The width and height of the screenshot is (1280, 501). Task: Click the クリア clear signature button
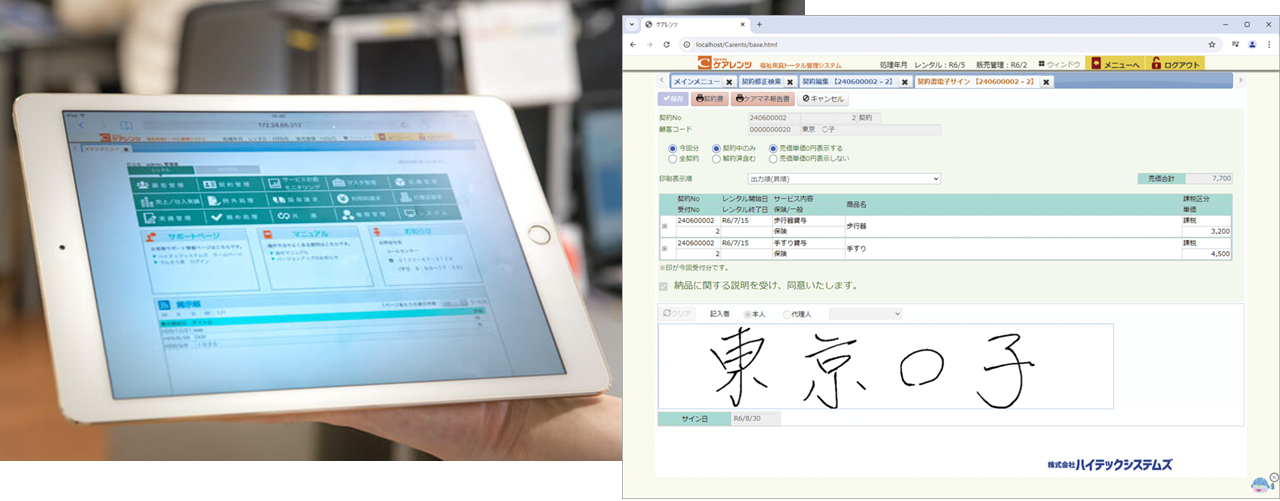[679, 313]
